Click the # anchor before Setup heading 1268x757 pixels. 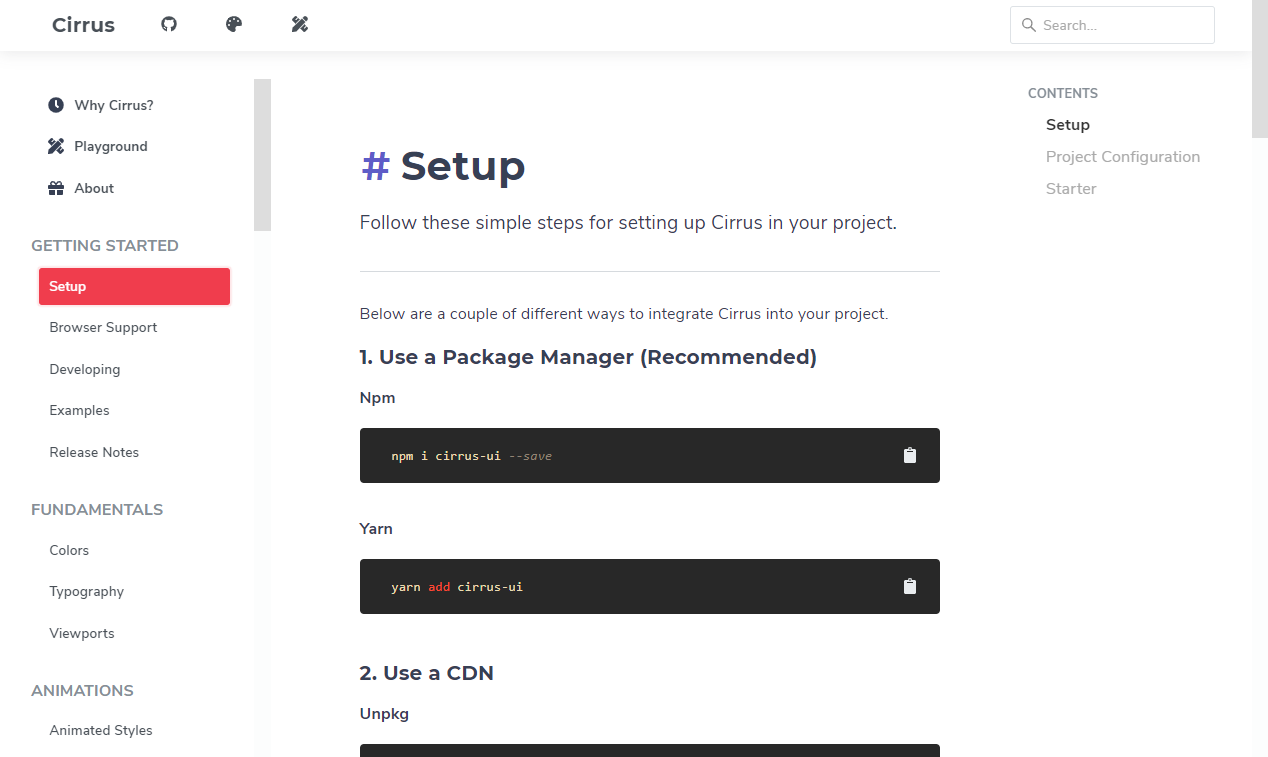click(x=375, y=166)
